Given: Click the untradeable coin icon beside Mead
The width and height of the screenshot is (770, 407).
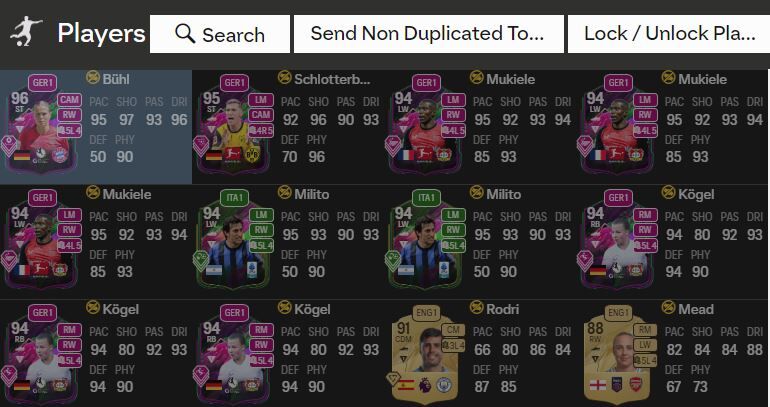Looking at the screenshot, I should click(668, 308).
